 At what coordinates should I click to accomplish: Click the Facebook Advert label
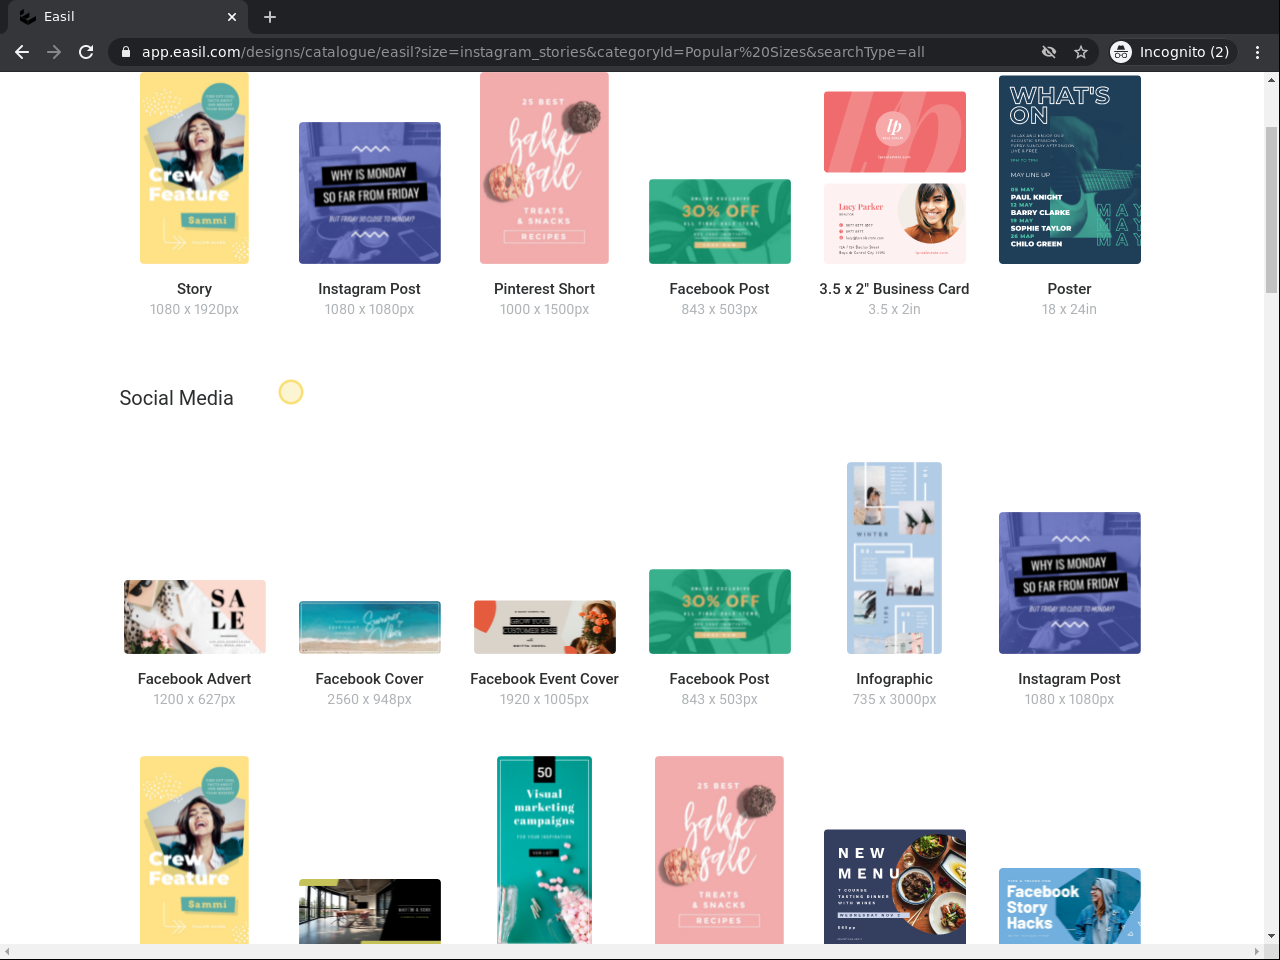pos(194,679)
